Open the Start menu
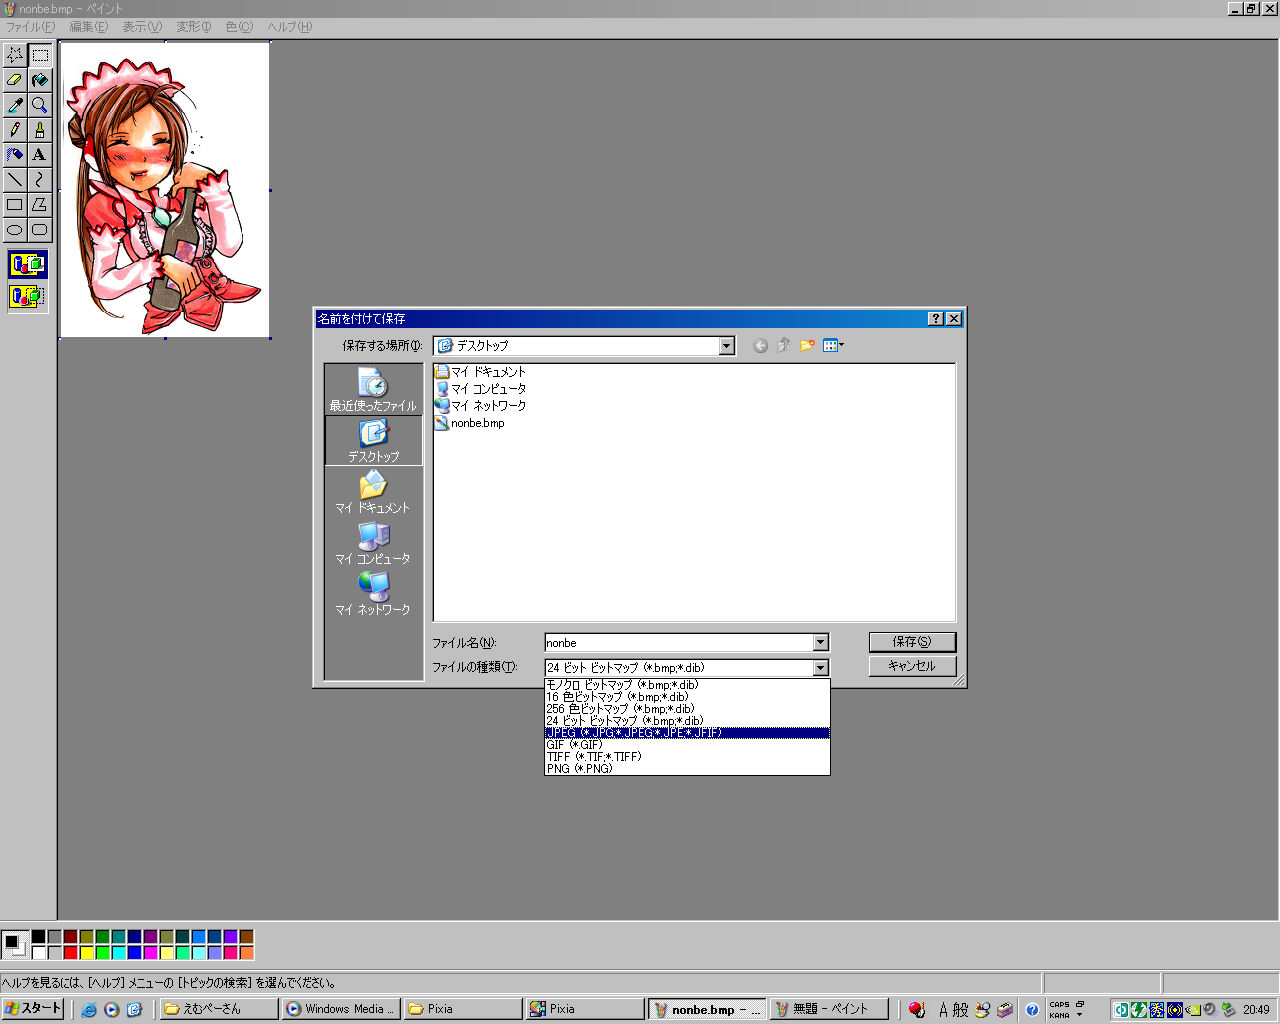Viewport: 1280px width, 1024px height. [33, 1009]
